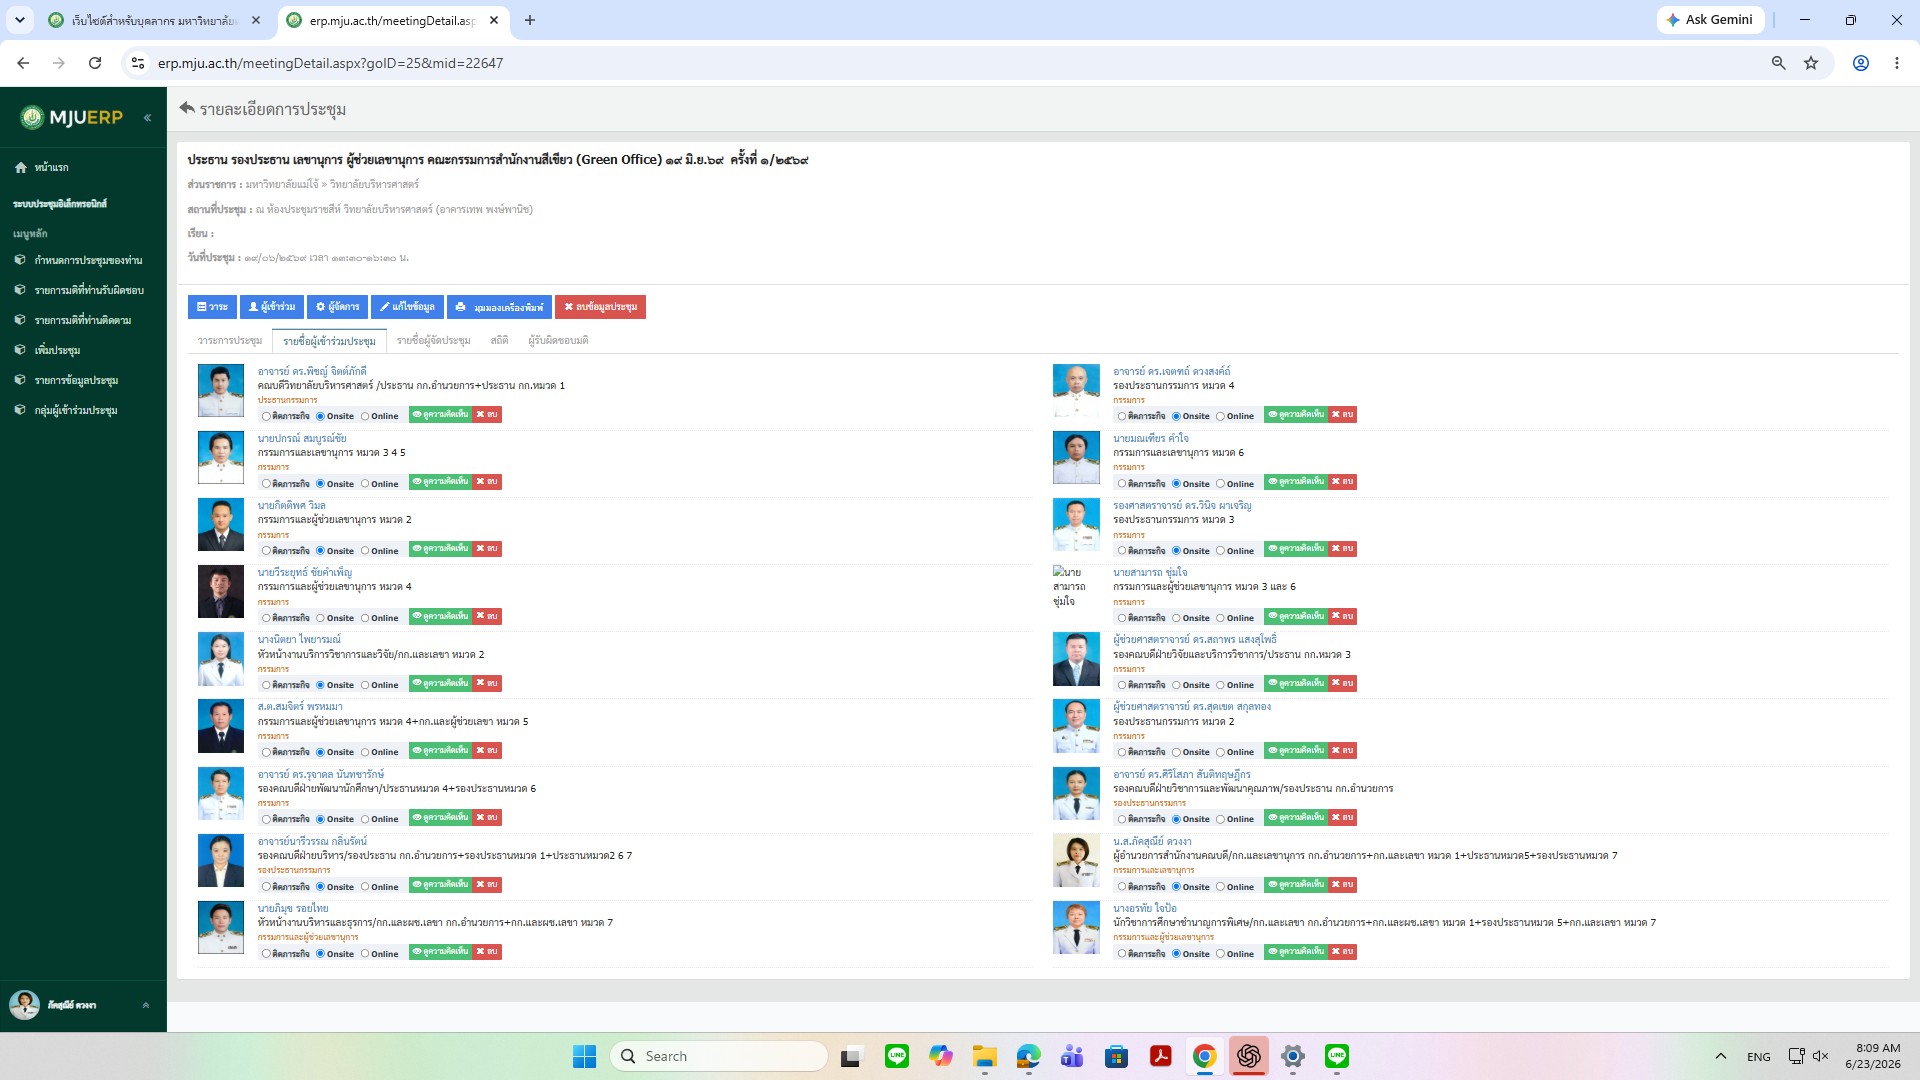Viewport: 1920px width, 1080px height.
Task: Delete attendee ส.ต.สมจิตร์ พรหมมา
Action: coord(487,750)
